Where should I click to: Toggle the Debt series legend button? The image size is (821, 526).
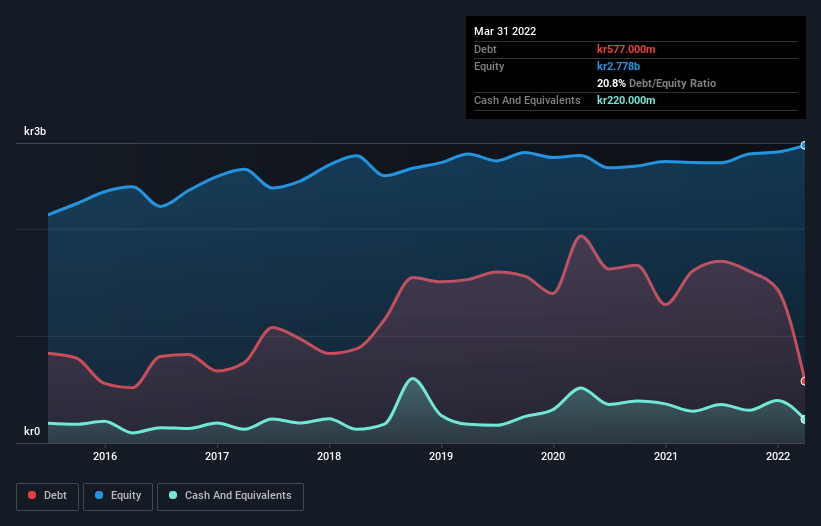point(48,496)
